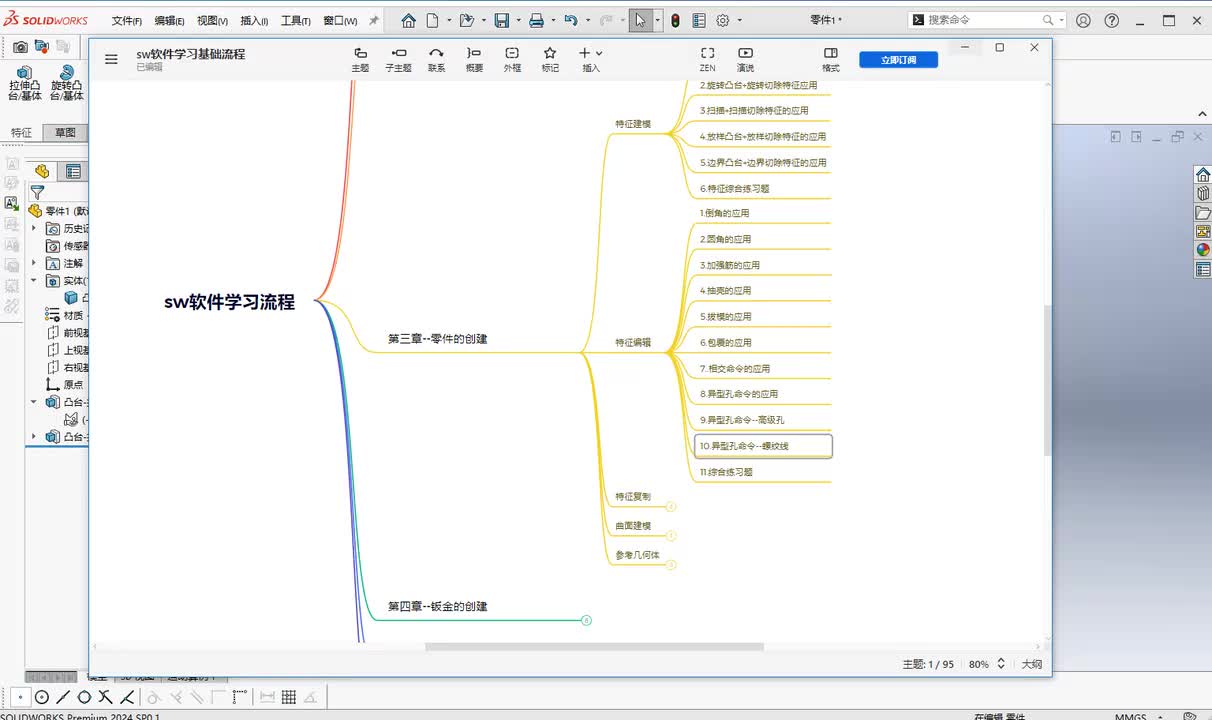Open the 格式 format panel
Screen dimensions: 1212x720
pyautogui.click(x=830, y=59)
